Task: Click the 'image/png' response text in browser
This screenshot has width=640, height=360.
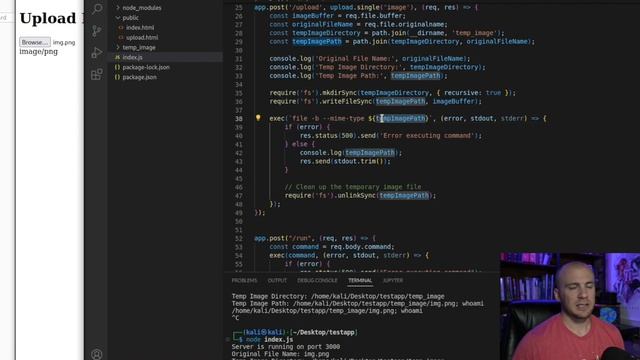Action: click(38, 52)
